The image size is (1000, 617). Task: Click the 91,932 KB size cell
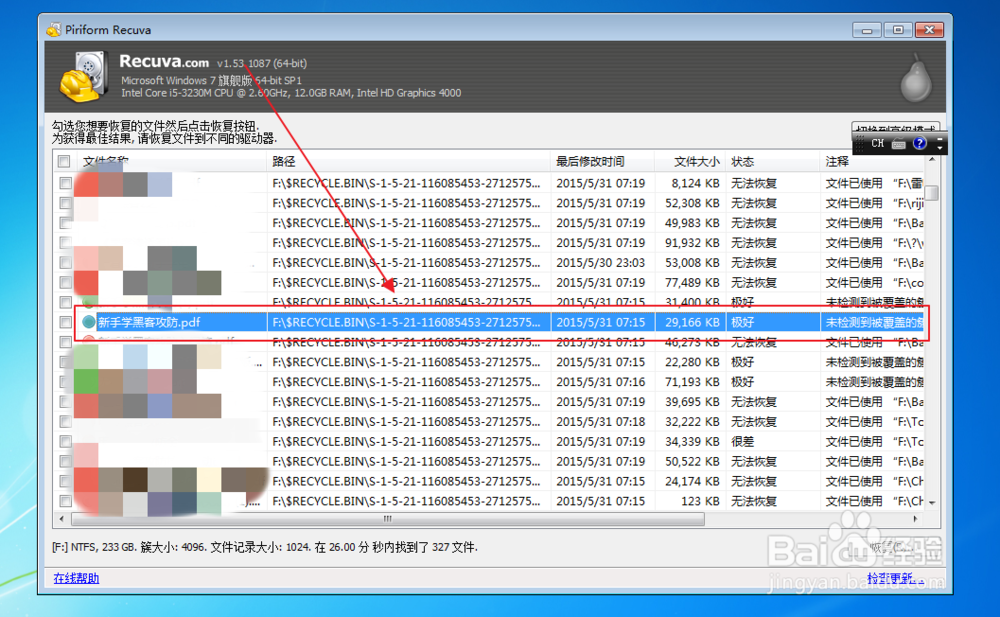point(692,243)
